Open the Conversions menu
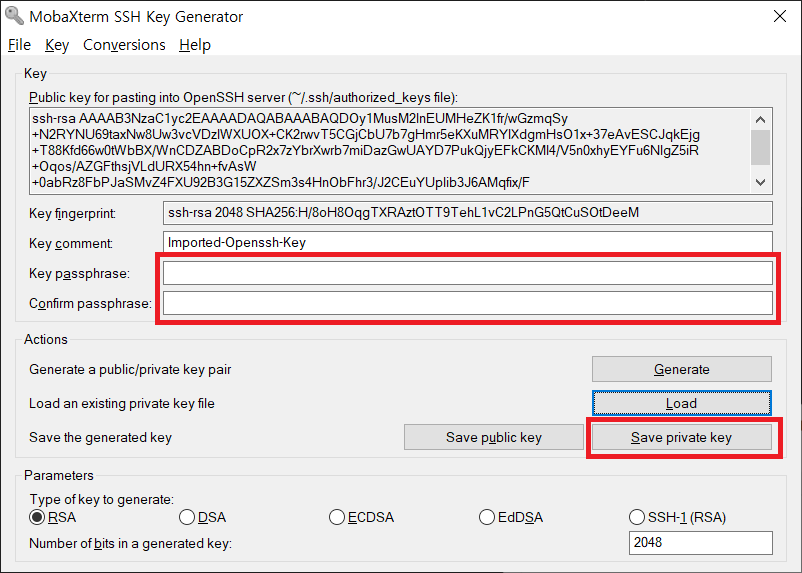The image size is (802, 573). click(124, 45)
